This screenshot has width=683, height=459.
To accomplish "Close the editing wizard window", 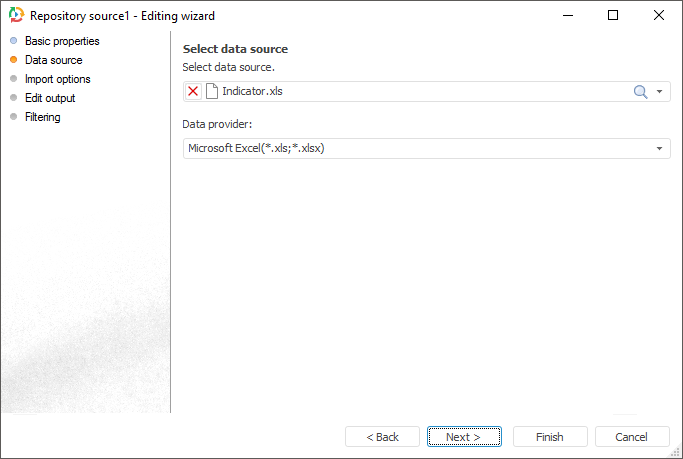I will coord(659,16).
